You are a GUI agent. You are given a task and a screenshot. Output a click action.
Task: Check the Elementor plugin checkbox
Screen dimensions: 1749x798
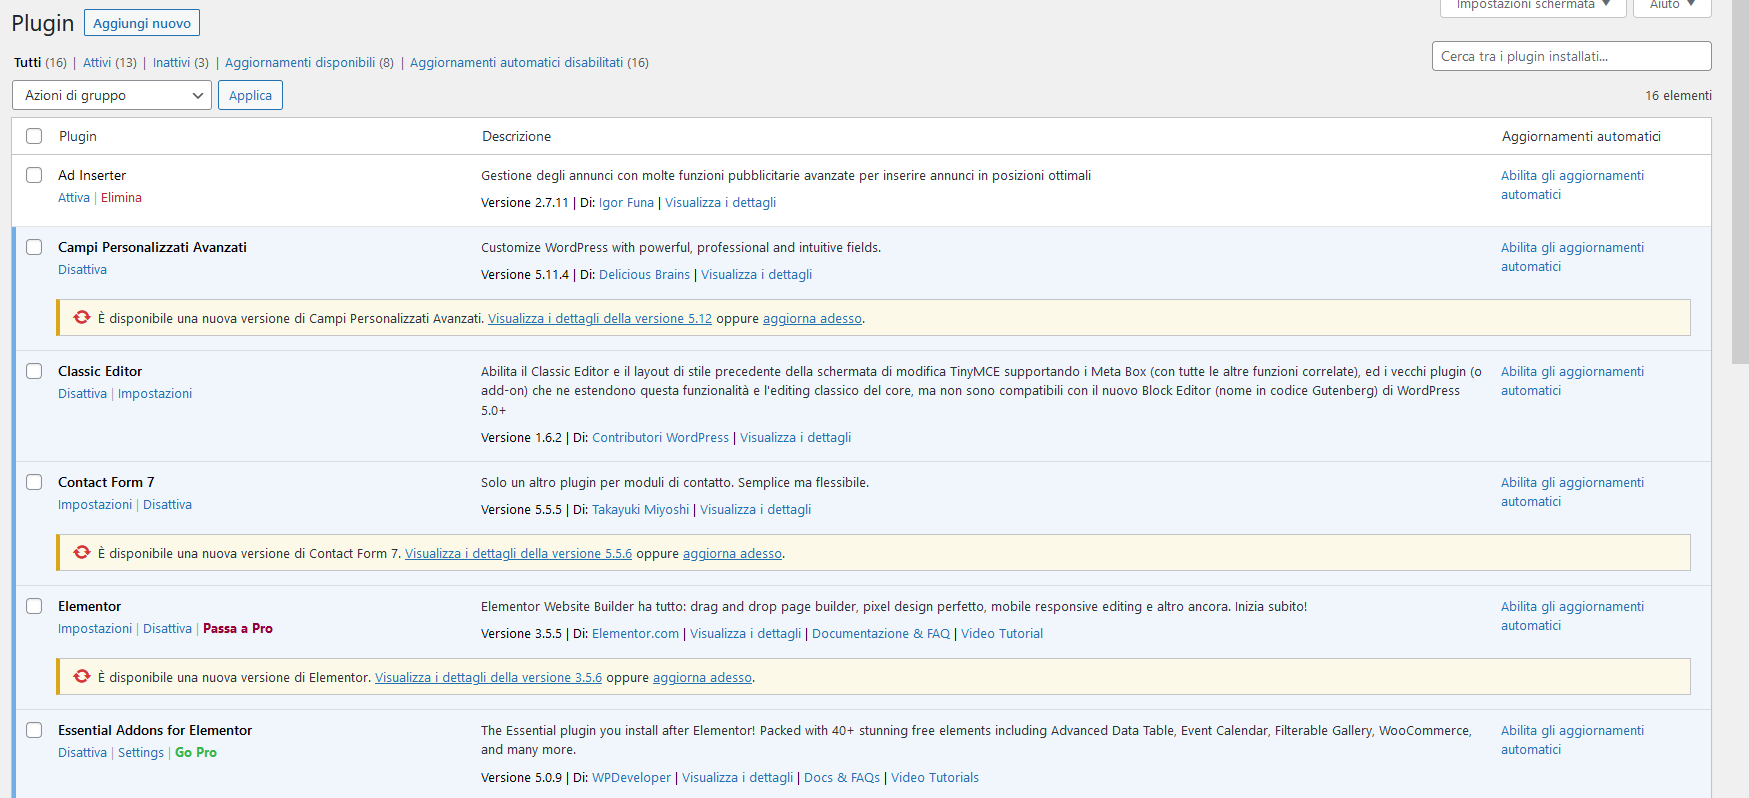click(34, 606)
